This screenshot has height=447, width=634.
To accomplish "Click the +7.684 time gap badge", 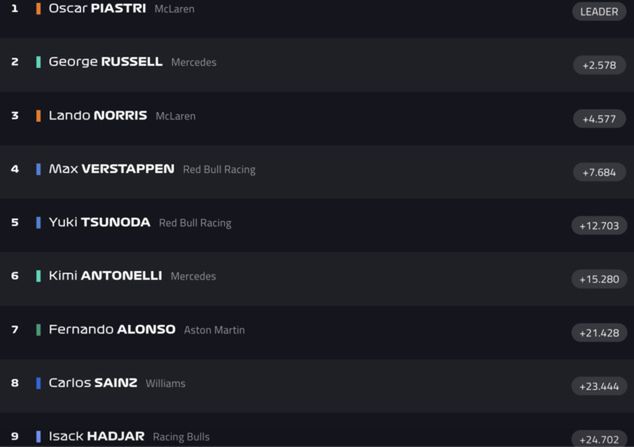I will [x=599, y=172].
